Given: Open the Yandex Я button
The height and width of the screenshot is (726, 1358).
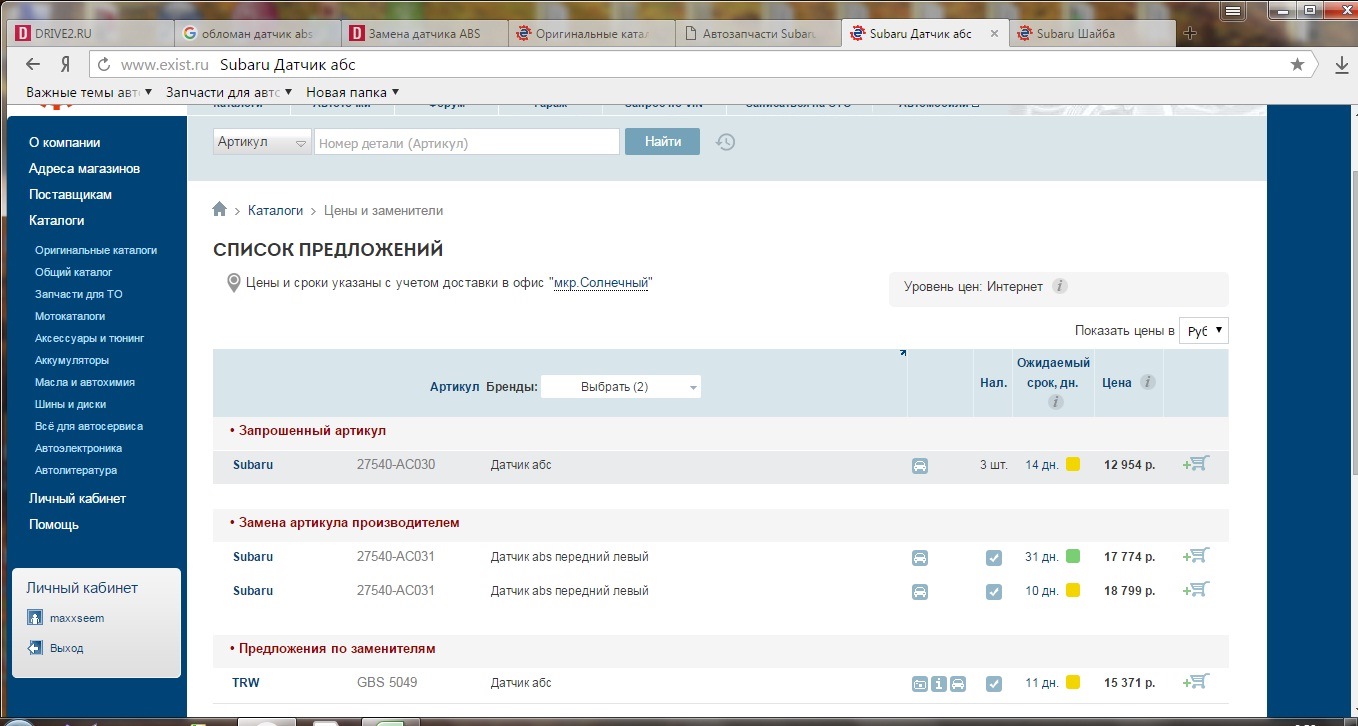Looking at the screenshot, I should 65,64.
